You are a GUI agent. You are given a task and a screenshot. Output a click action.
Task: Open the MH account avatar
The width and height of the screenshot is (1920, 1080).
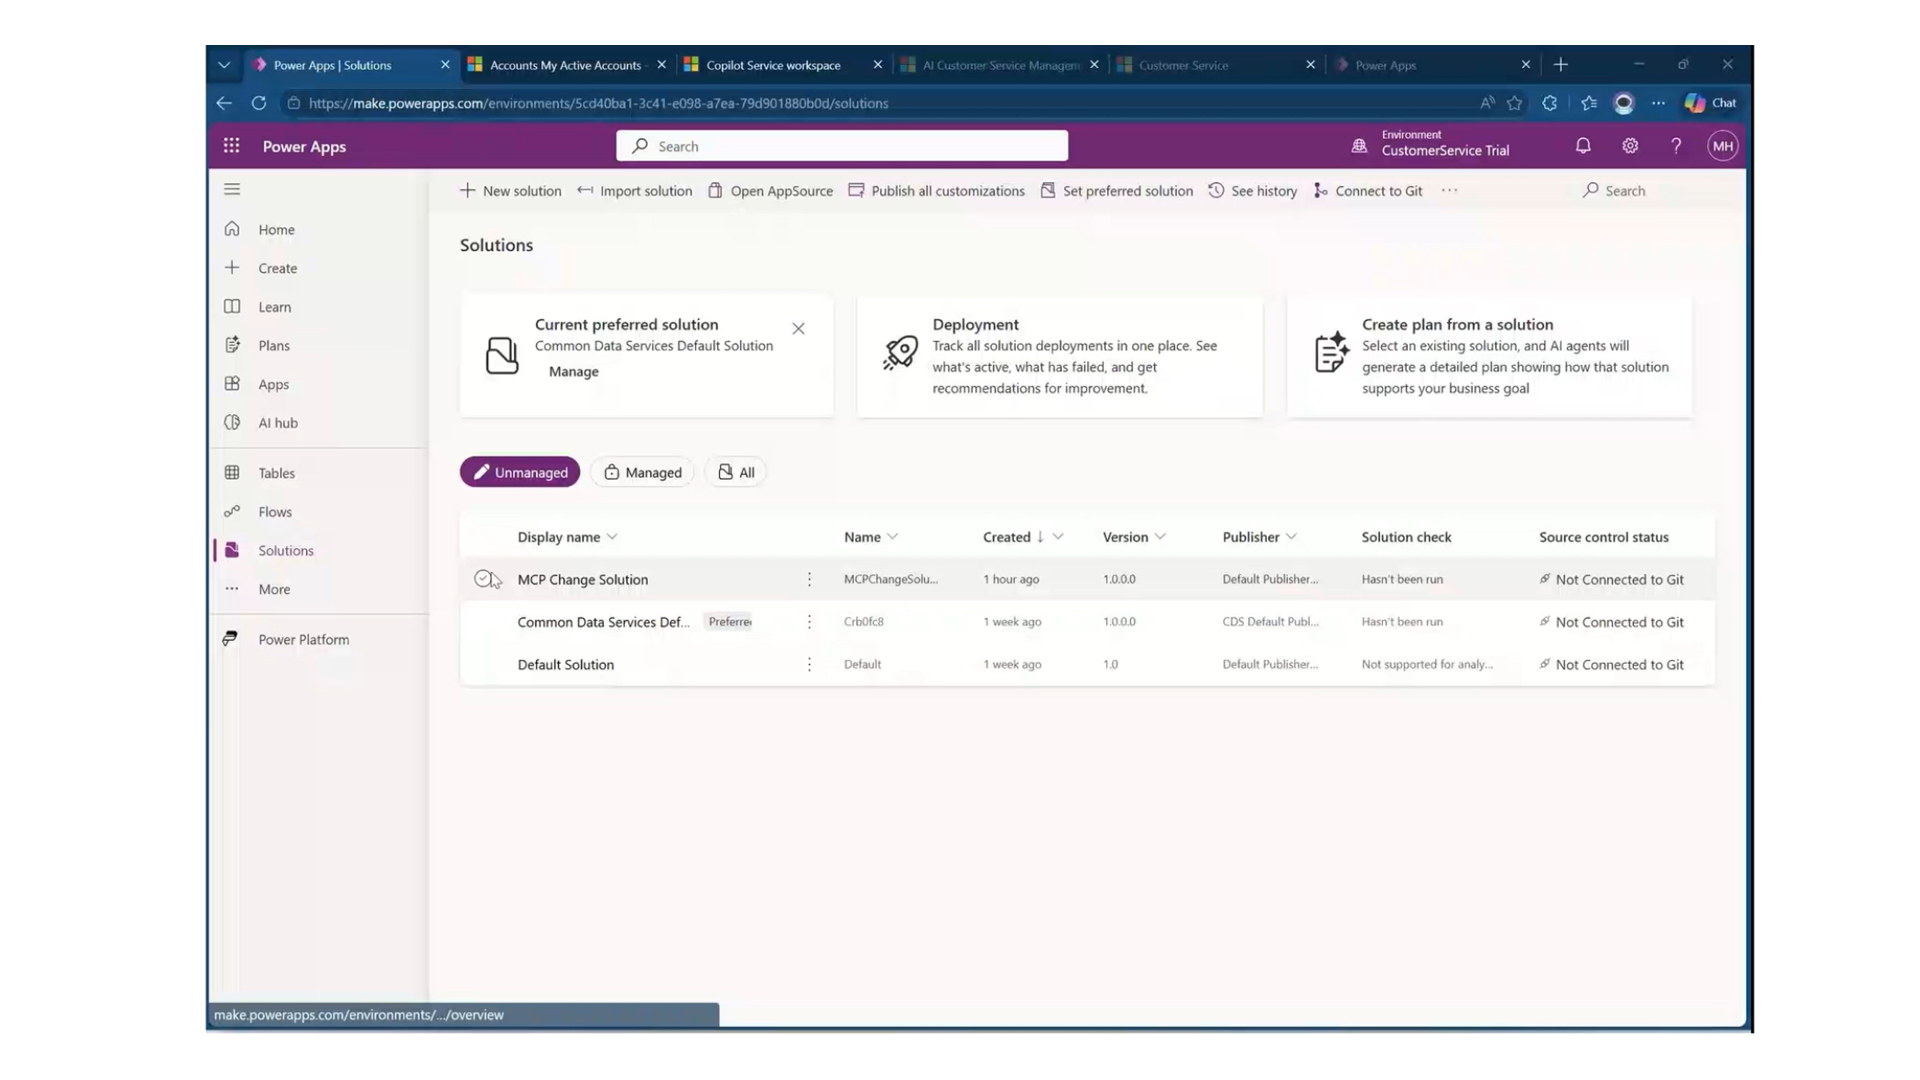1722,146
